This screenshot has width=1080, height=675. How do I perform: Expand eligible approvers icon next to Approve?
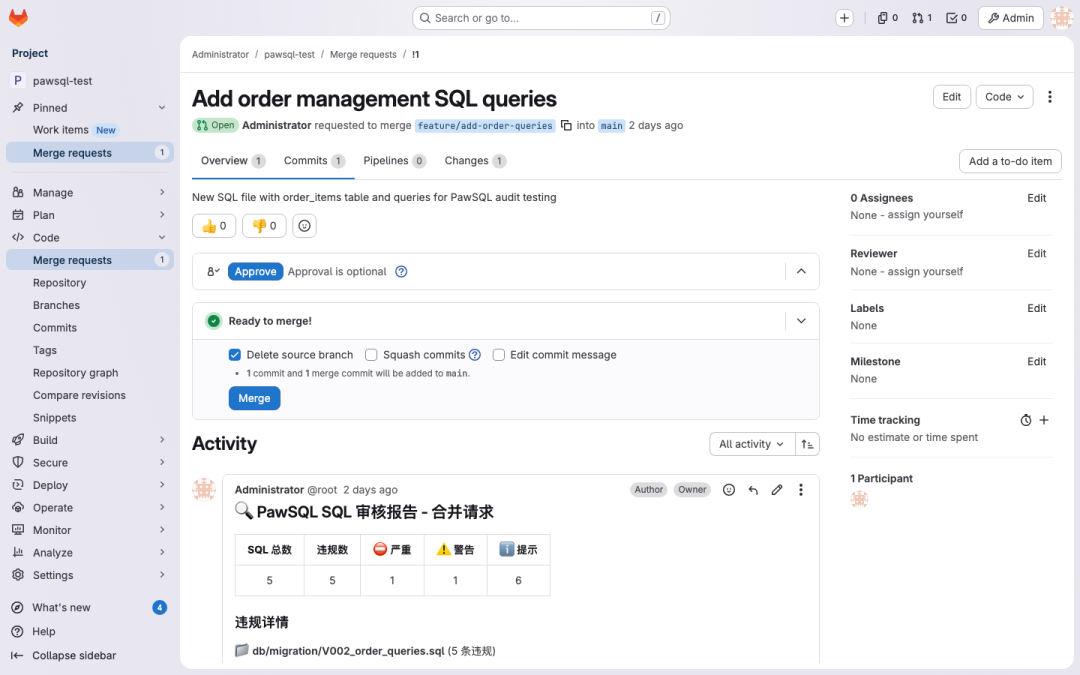214,271
